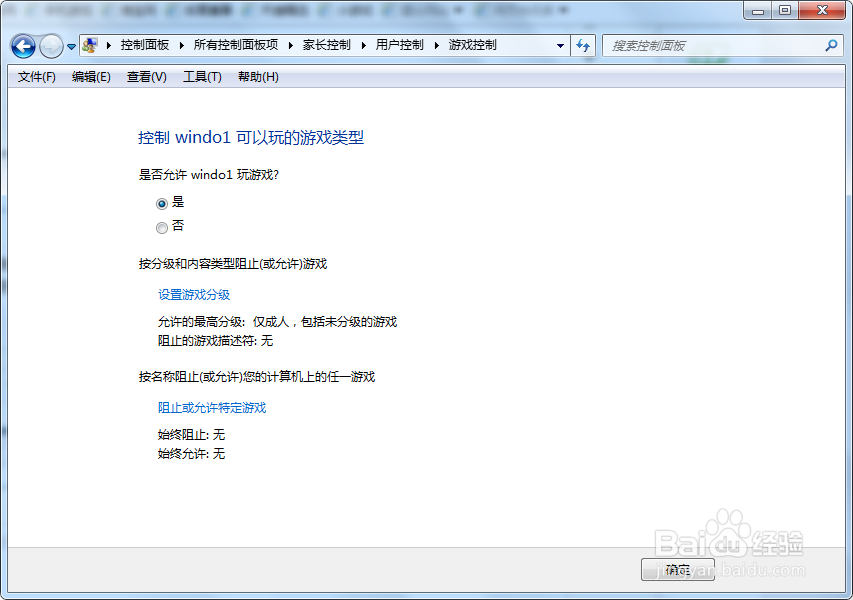The width and height of the screenshot is (853, 600).
Task: Click inside the 搜索控制面板 search box
Action: pyautogui.click(x=700, y=46)
